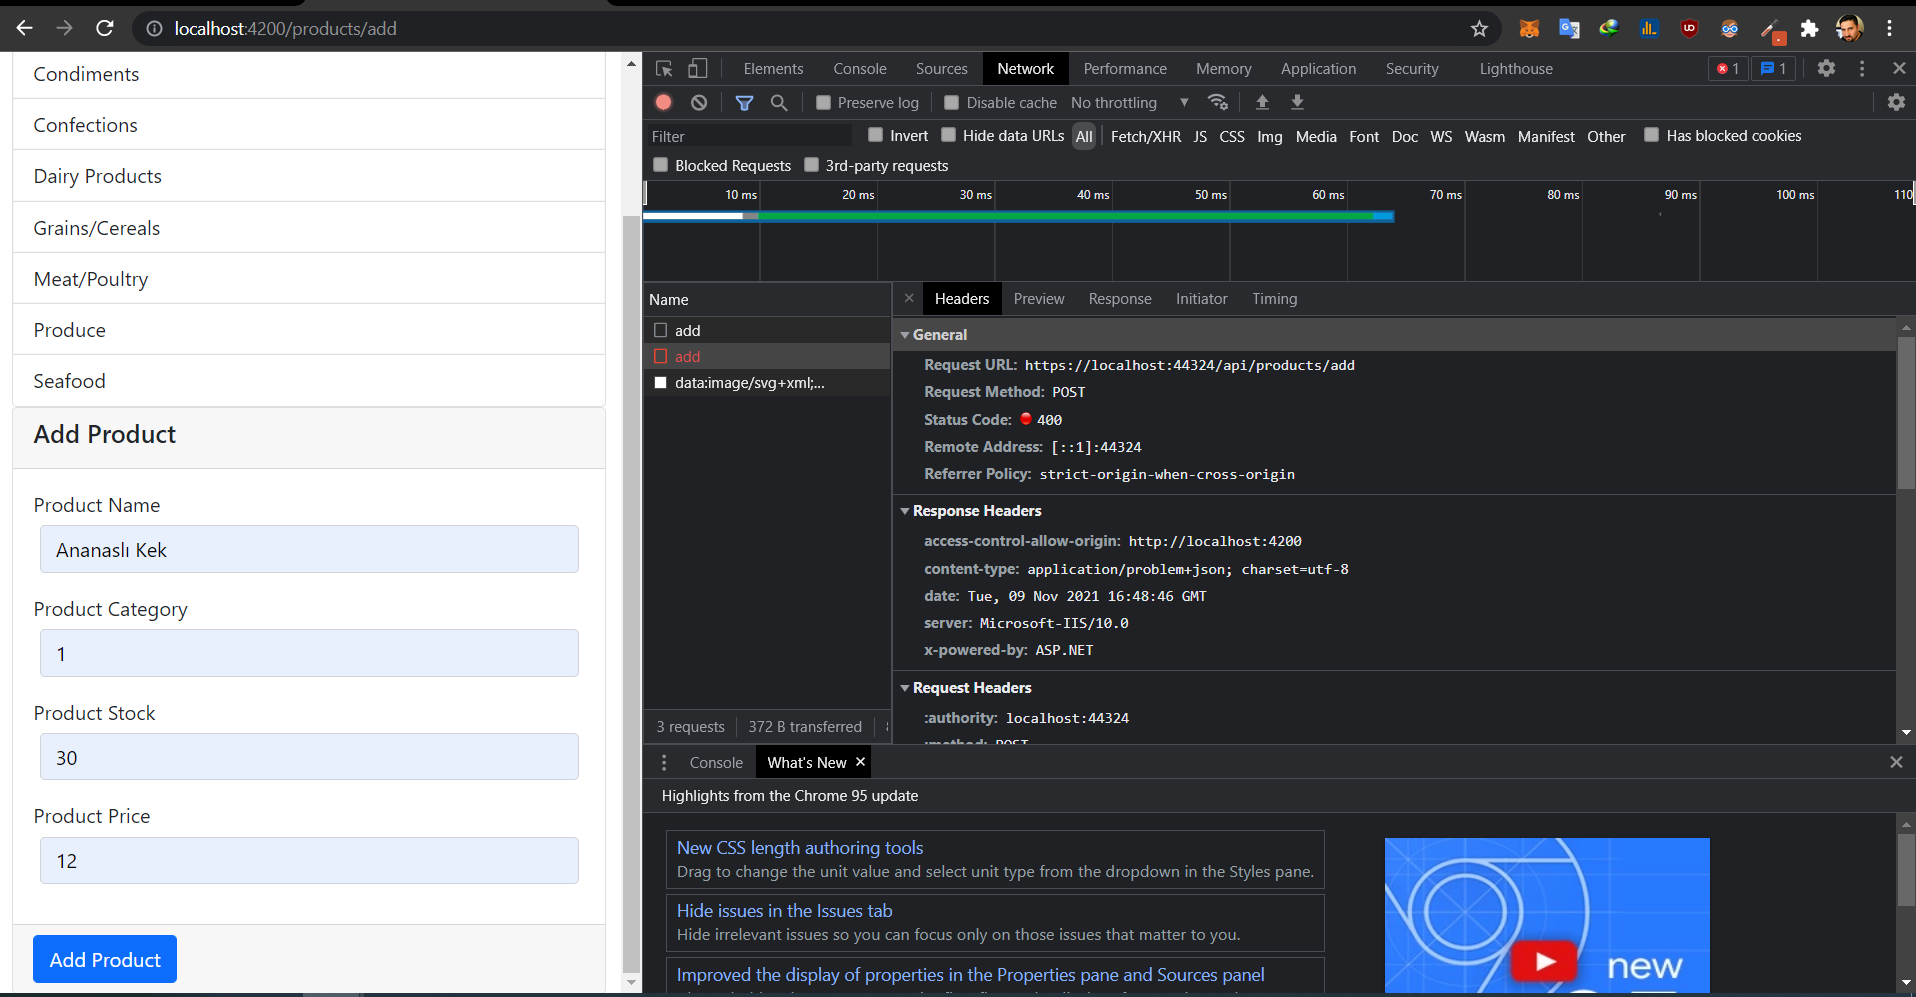The image size is (1916, 997).
Task: Stop recording network log
Action: pyautogui.click(x=663, y=102)
